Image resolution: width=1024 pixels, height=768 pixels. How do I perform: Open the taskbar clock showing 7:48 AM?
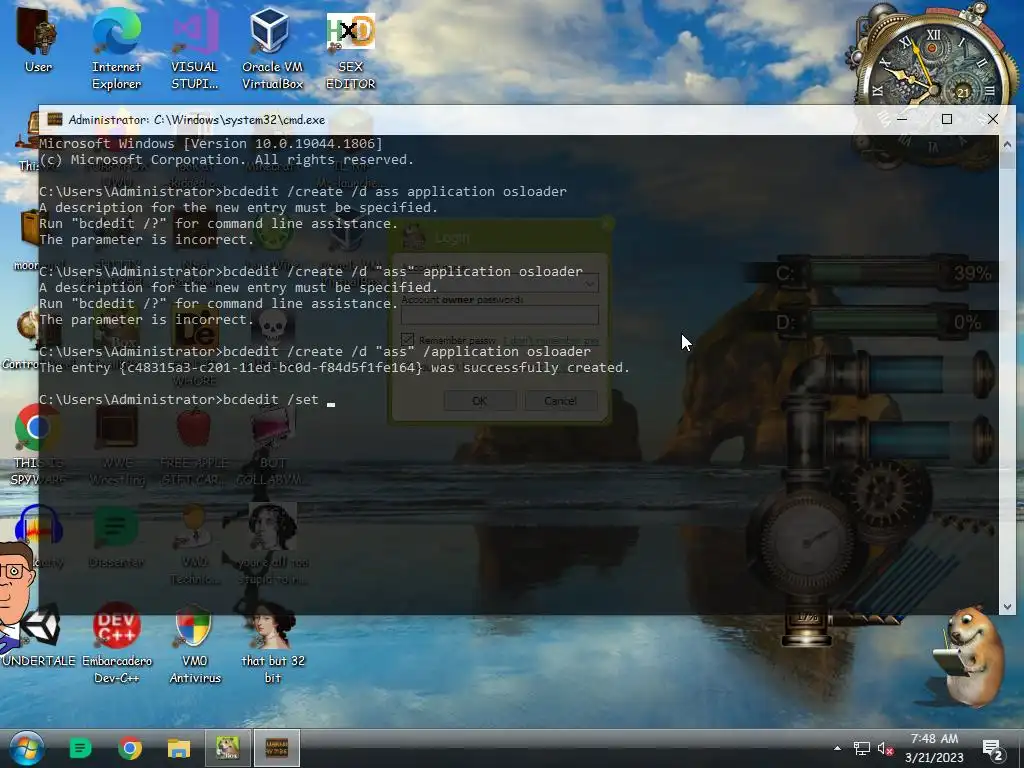(x=934, y=748)
